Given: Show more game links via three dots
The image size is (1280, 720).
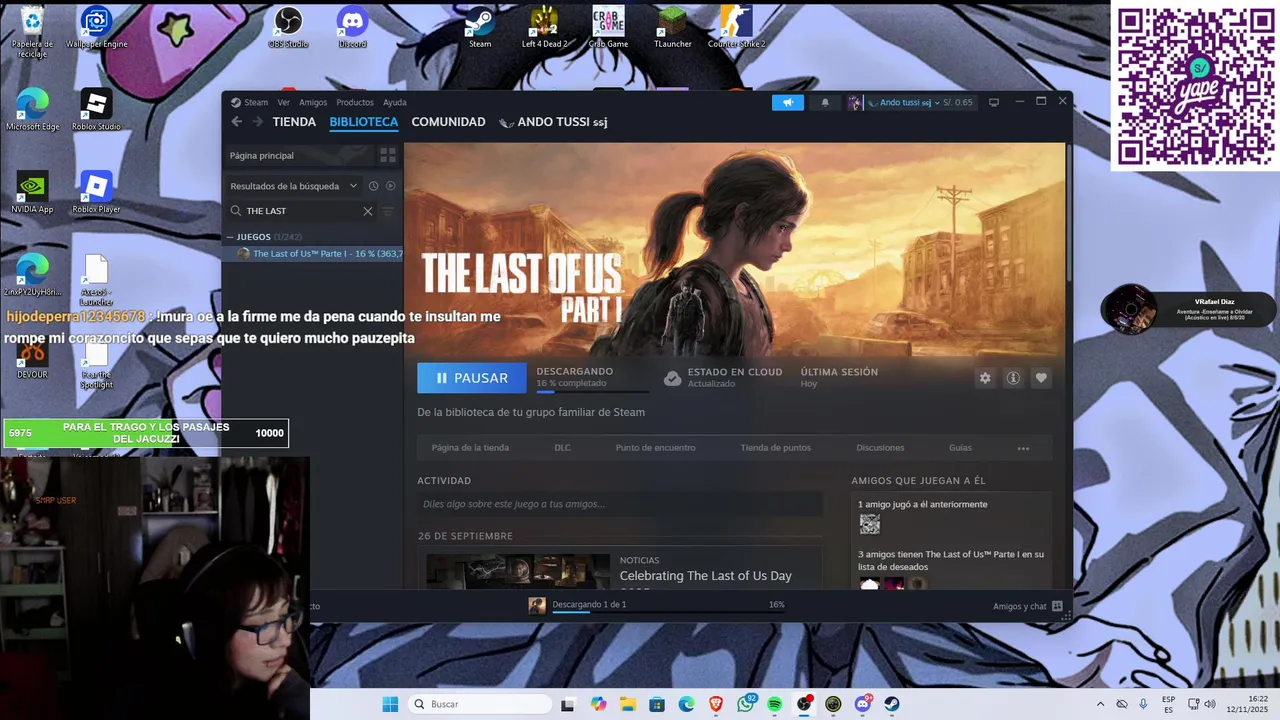Looking at the screenshot, I should coord(1023,448).
